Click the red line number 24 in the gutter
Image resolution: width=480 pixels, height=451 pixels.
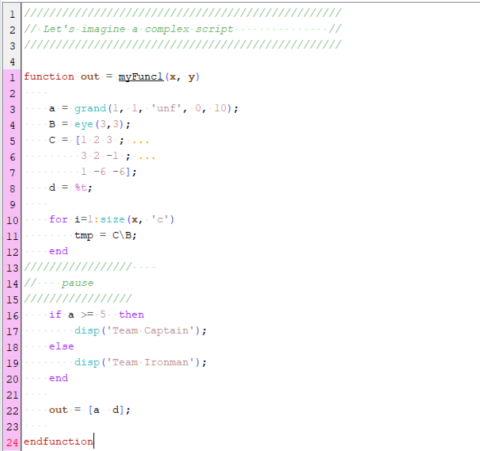12,443
